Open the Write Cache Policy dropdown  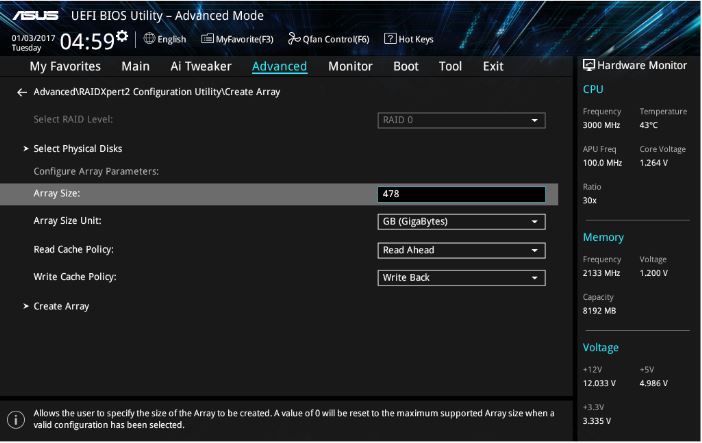pos(462,278)
